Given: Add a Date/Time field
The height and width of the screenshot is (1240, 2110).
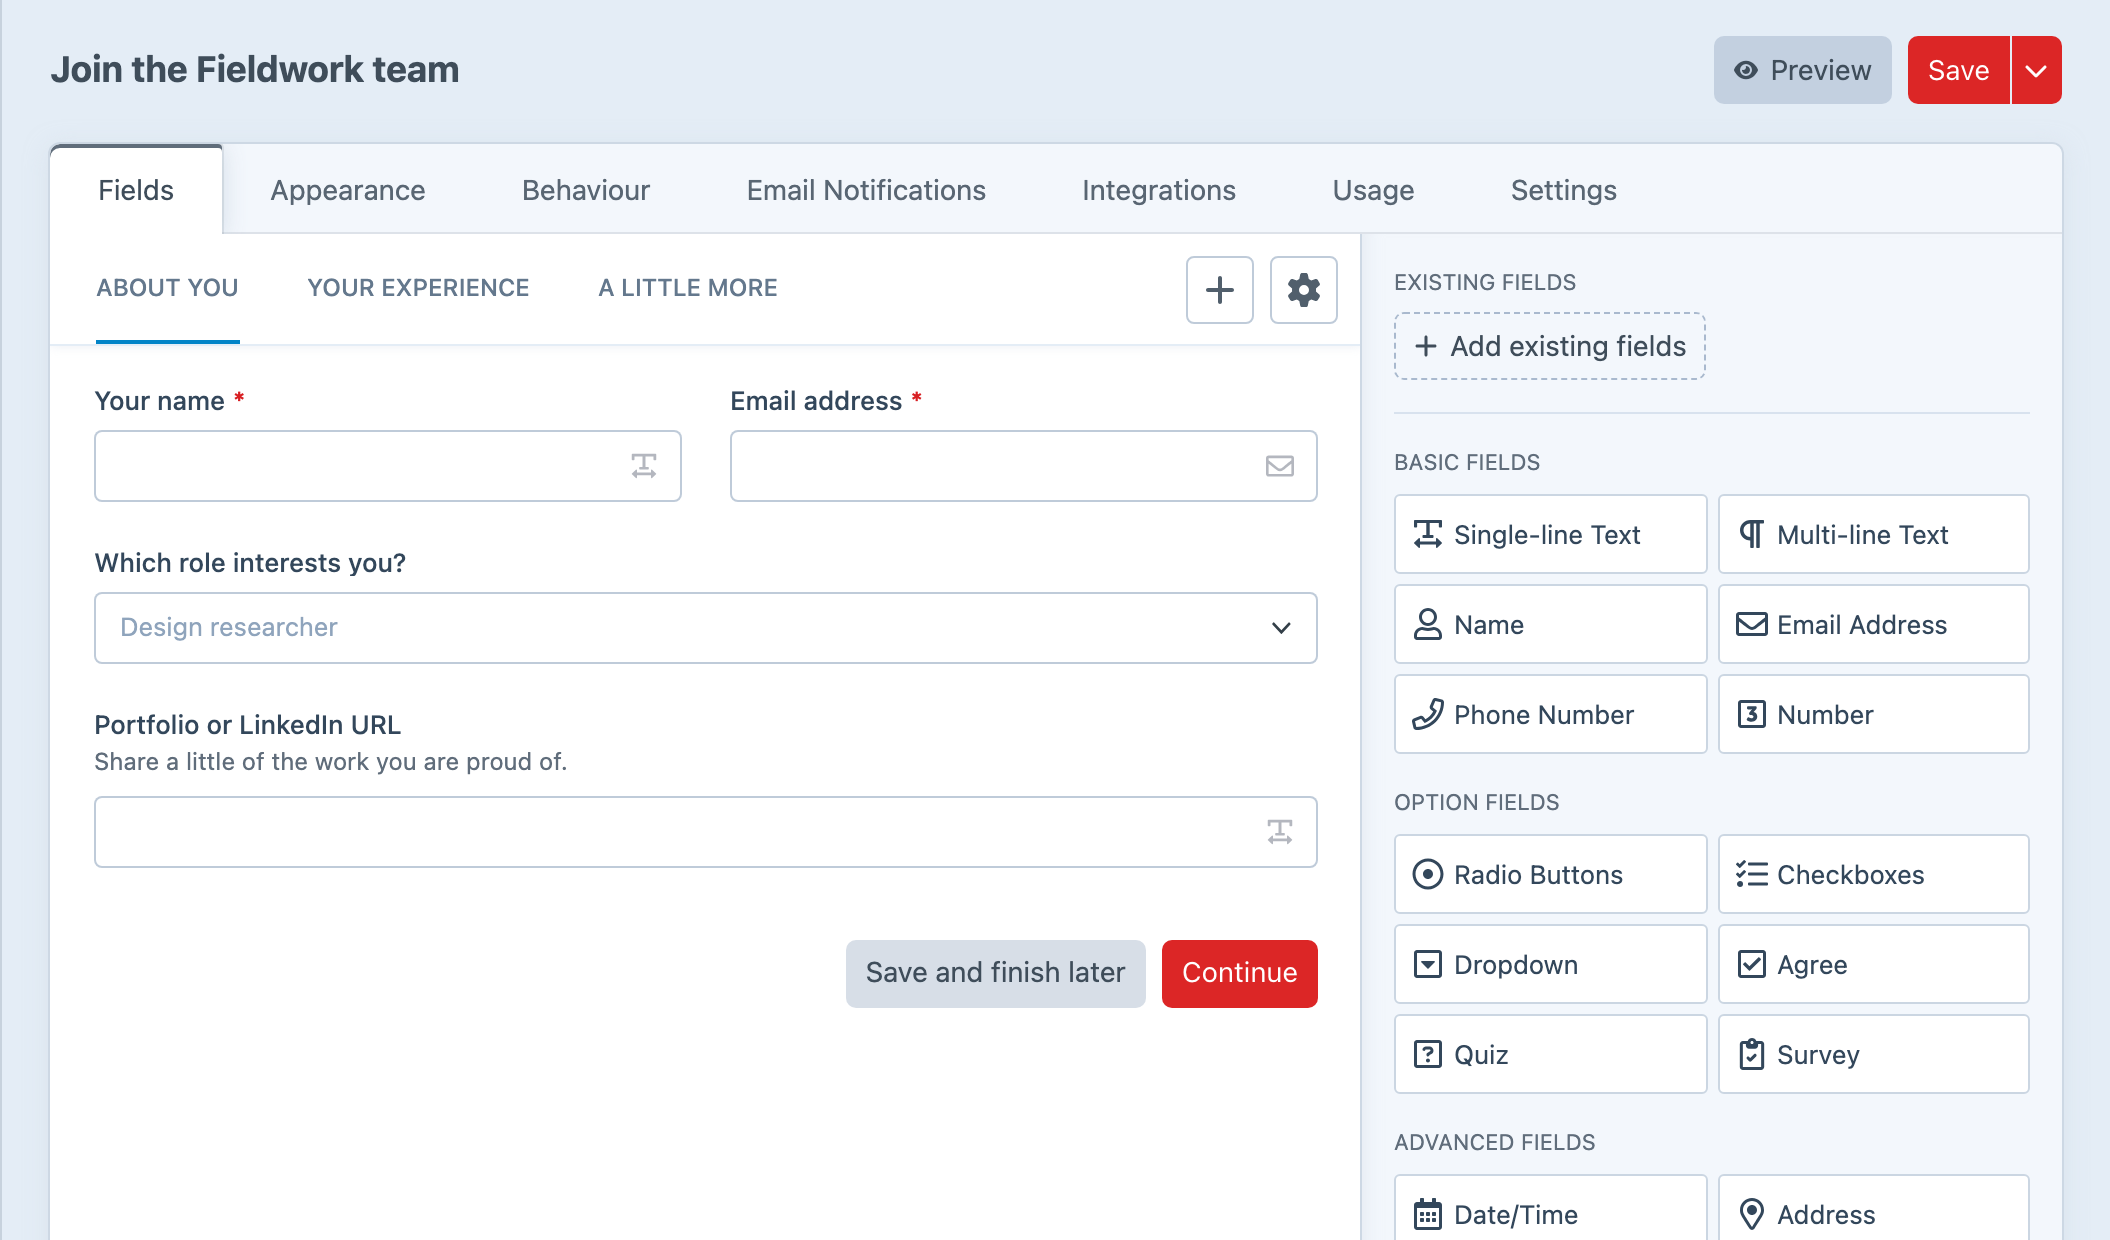Looking at the screenshot, I should pos(1550,1208).
